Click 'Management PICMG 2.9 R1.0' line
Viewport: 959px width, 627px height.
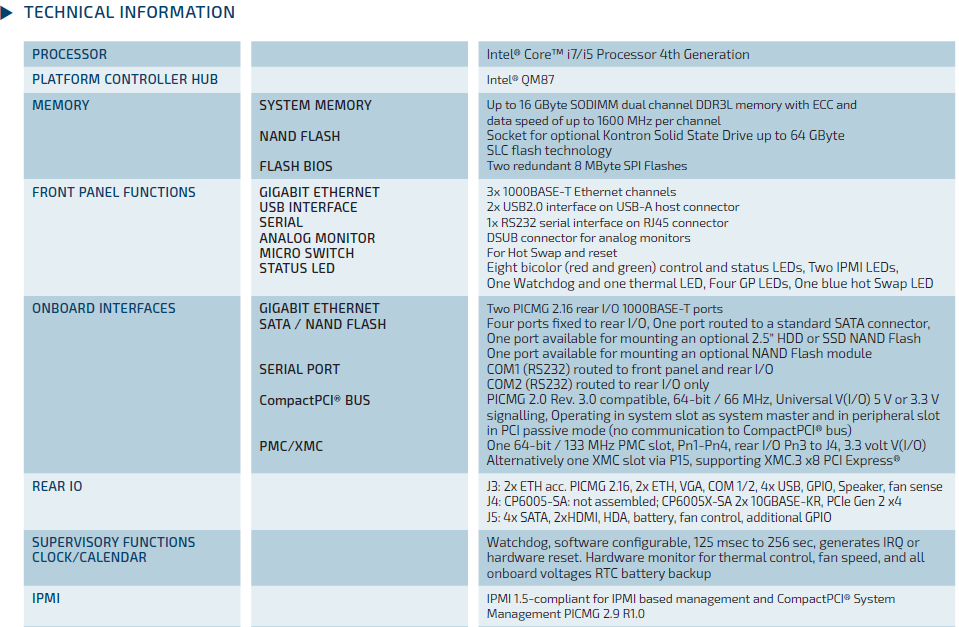point(565,614)
